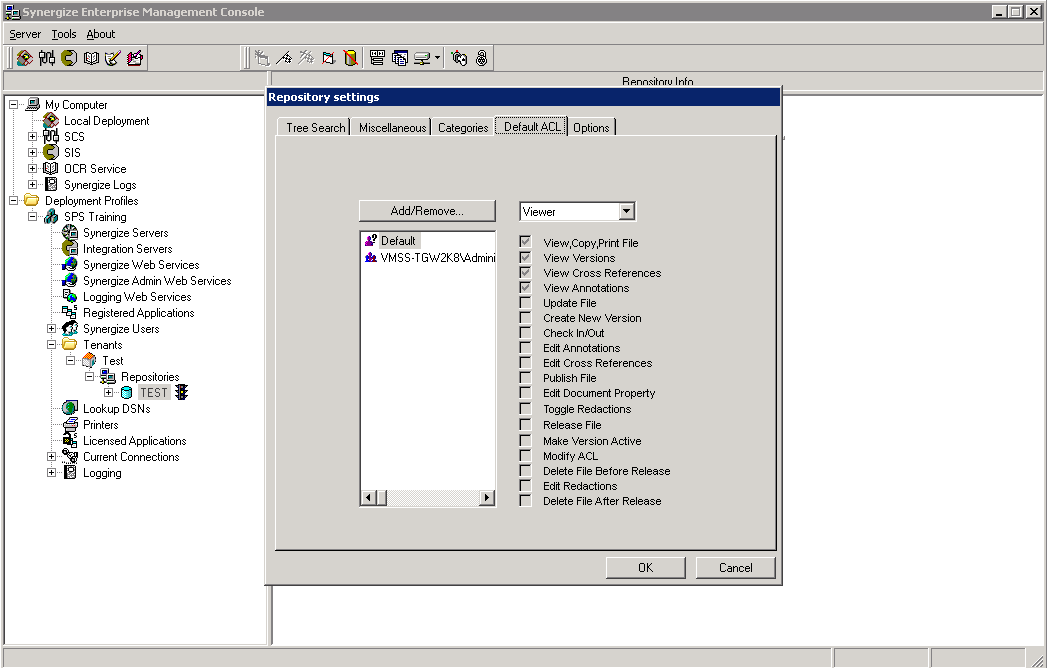Screen dimensions: 1047x668
Task: Switch to the Options tab
Action: (592, 128)
